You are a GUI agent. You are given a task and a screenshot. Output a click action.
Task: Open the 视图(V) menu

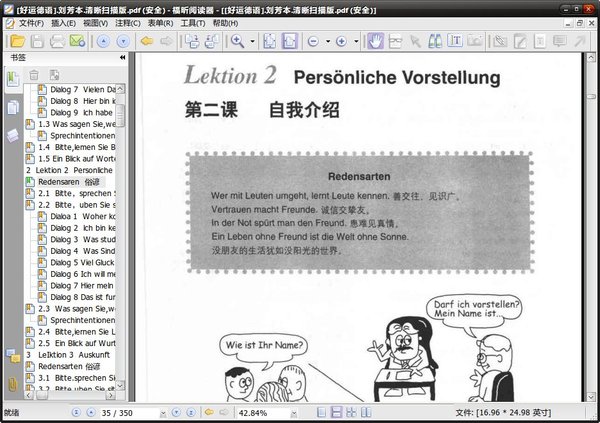click(x=95, y=23)
